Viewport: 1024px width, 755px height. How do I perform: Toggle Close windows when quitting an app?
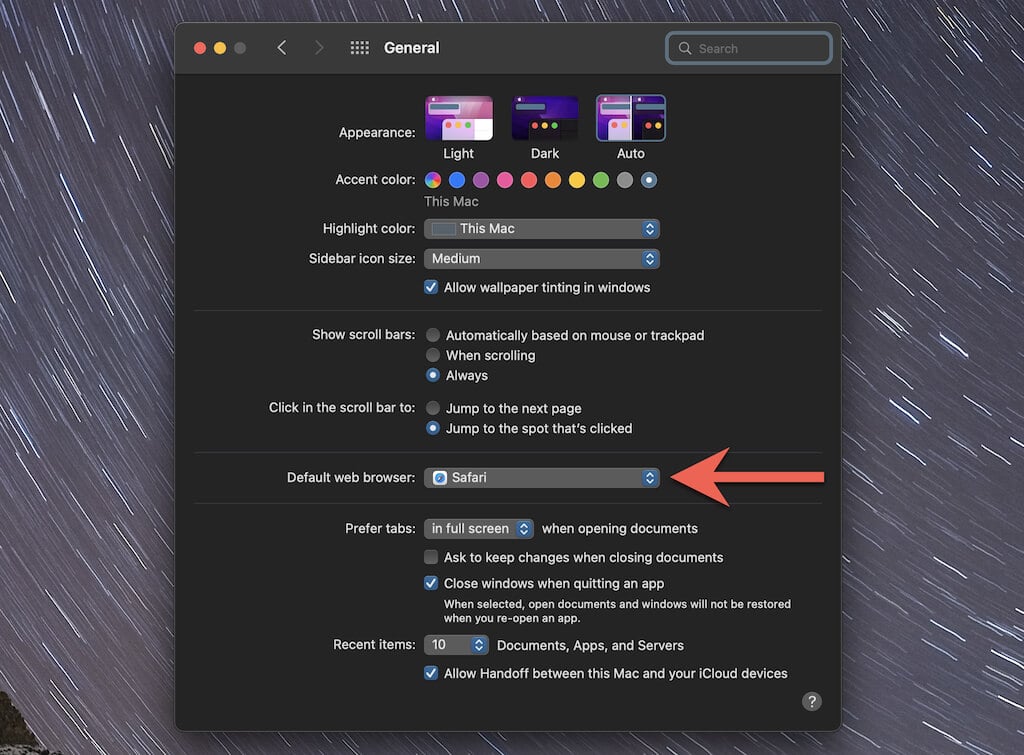coord(431,583)
